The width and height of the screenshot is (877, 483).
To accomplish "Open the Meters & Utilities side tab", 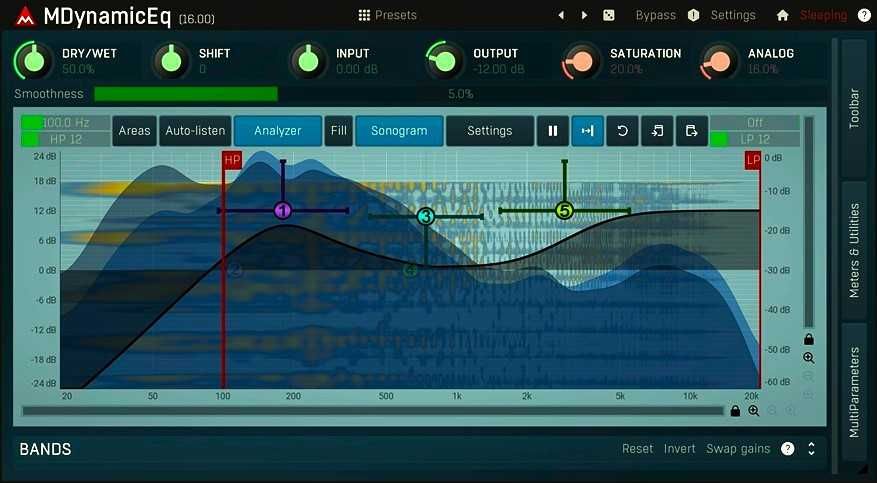I will tap(854, 250).
